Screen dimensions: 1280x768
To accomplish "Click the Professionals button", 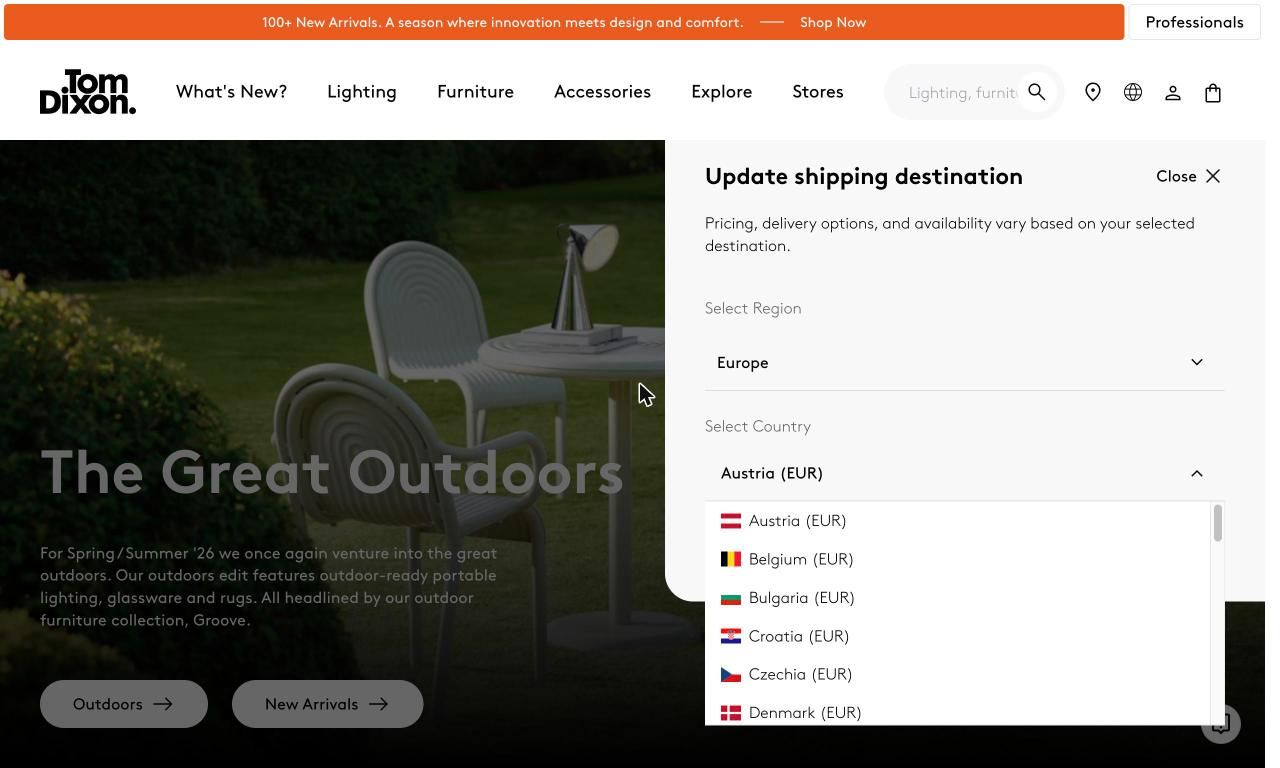I will [1194, 22].
